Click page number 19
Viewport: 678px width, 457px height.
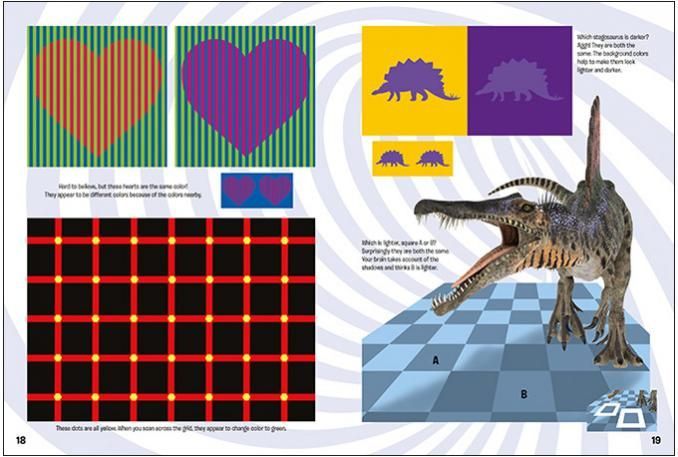point(656,440)
